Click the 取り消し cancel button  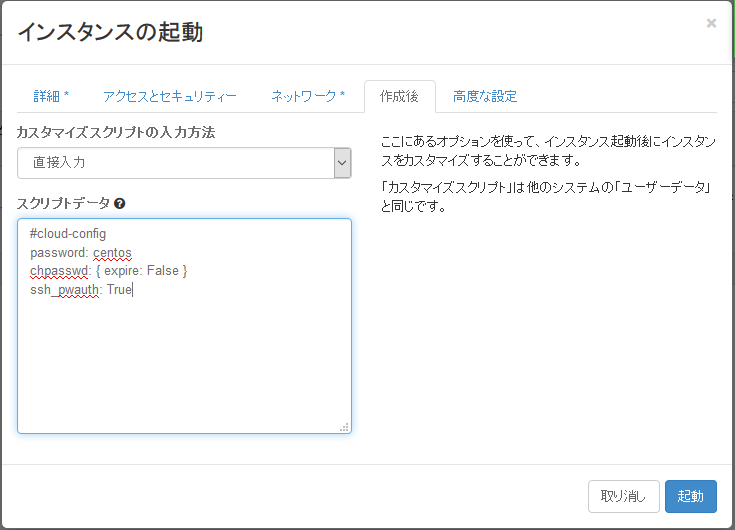click(x=623, y=496)
